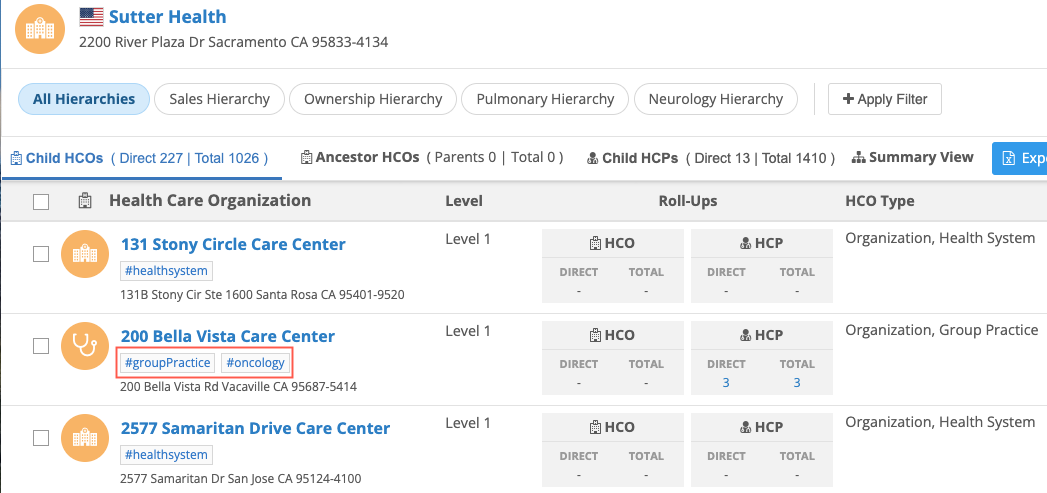Click the 131 Stony Circle building icon
1047x493 pixels.
(x=85, y=254)
